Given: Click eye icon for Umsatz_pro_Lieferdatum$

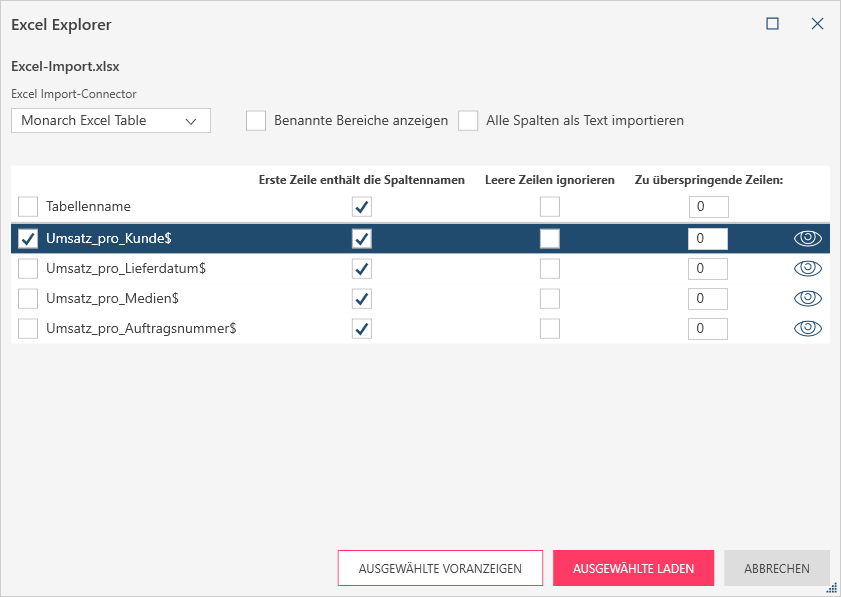Looking at the screenshot, I should click(807, 268).
